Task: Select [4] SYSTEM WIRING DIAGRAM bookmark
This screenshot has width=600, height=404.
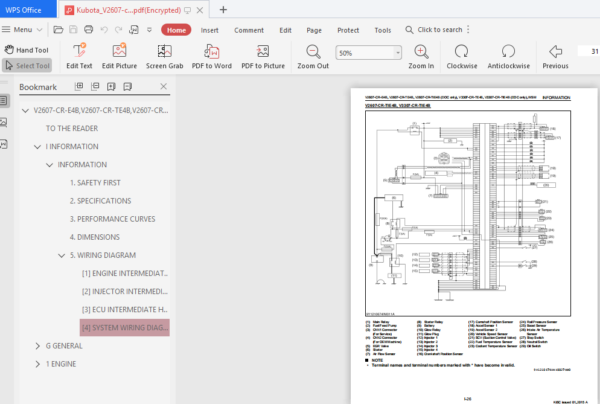Action: coord(125,327)
